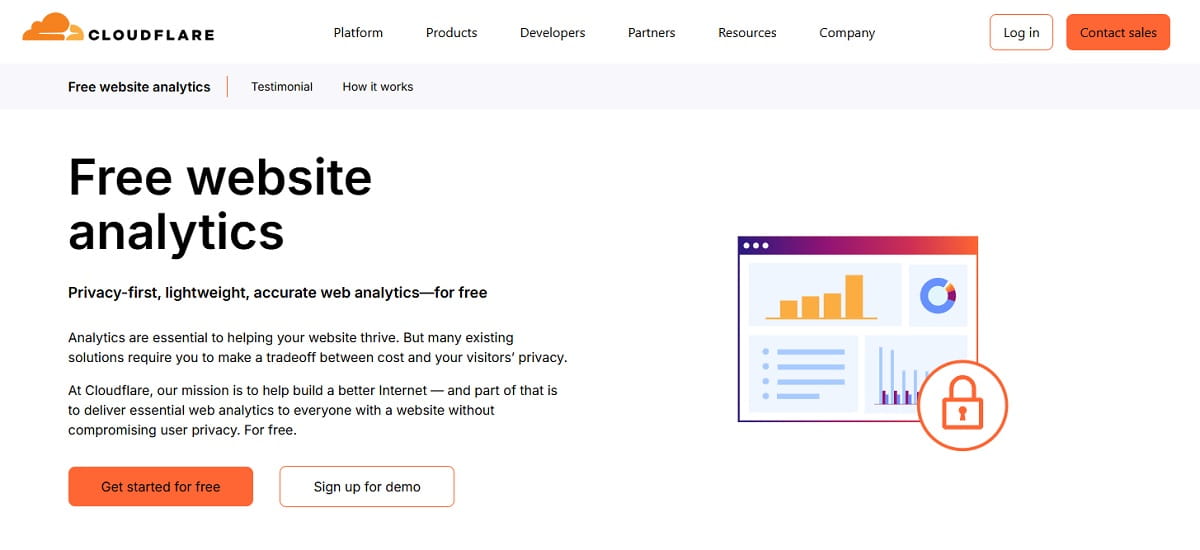The width and height of the screenshot is (1200, 550).
Task: Click the orange padlock icon in illustration
Action: point(962,407)
